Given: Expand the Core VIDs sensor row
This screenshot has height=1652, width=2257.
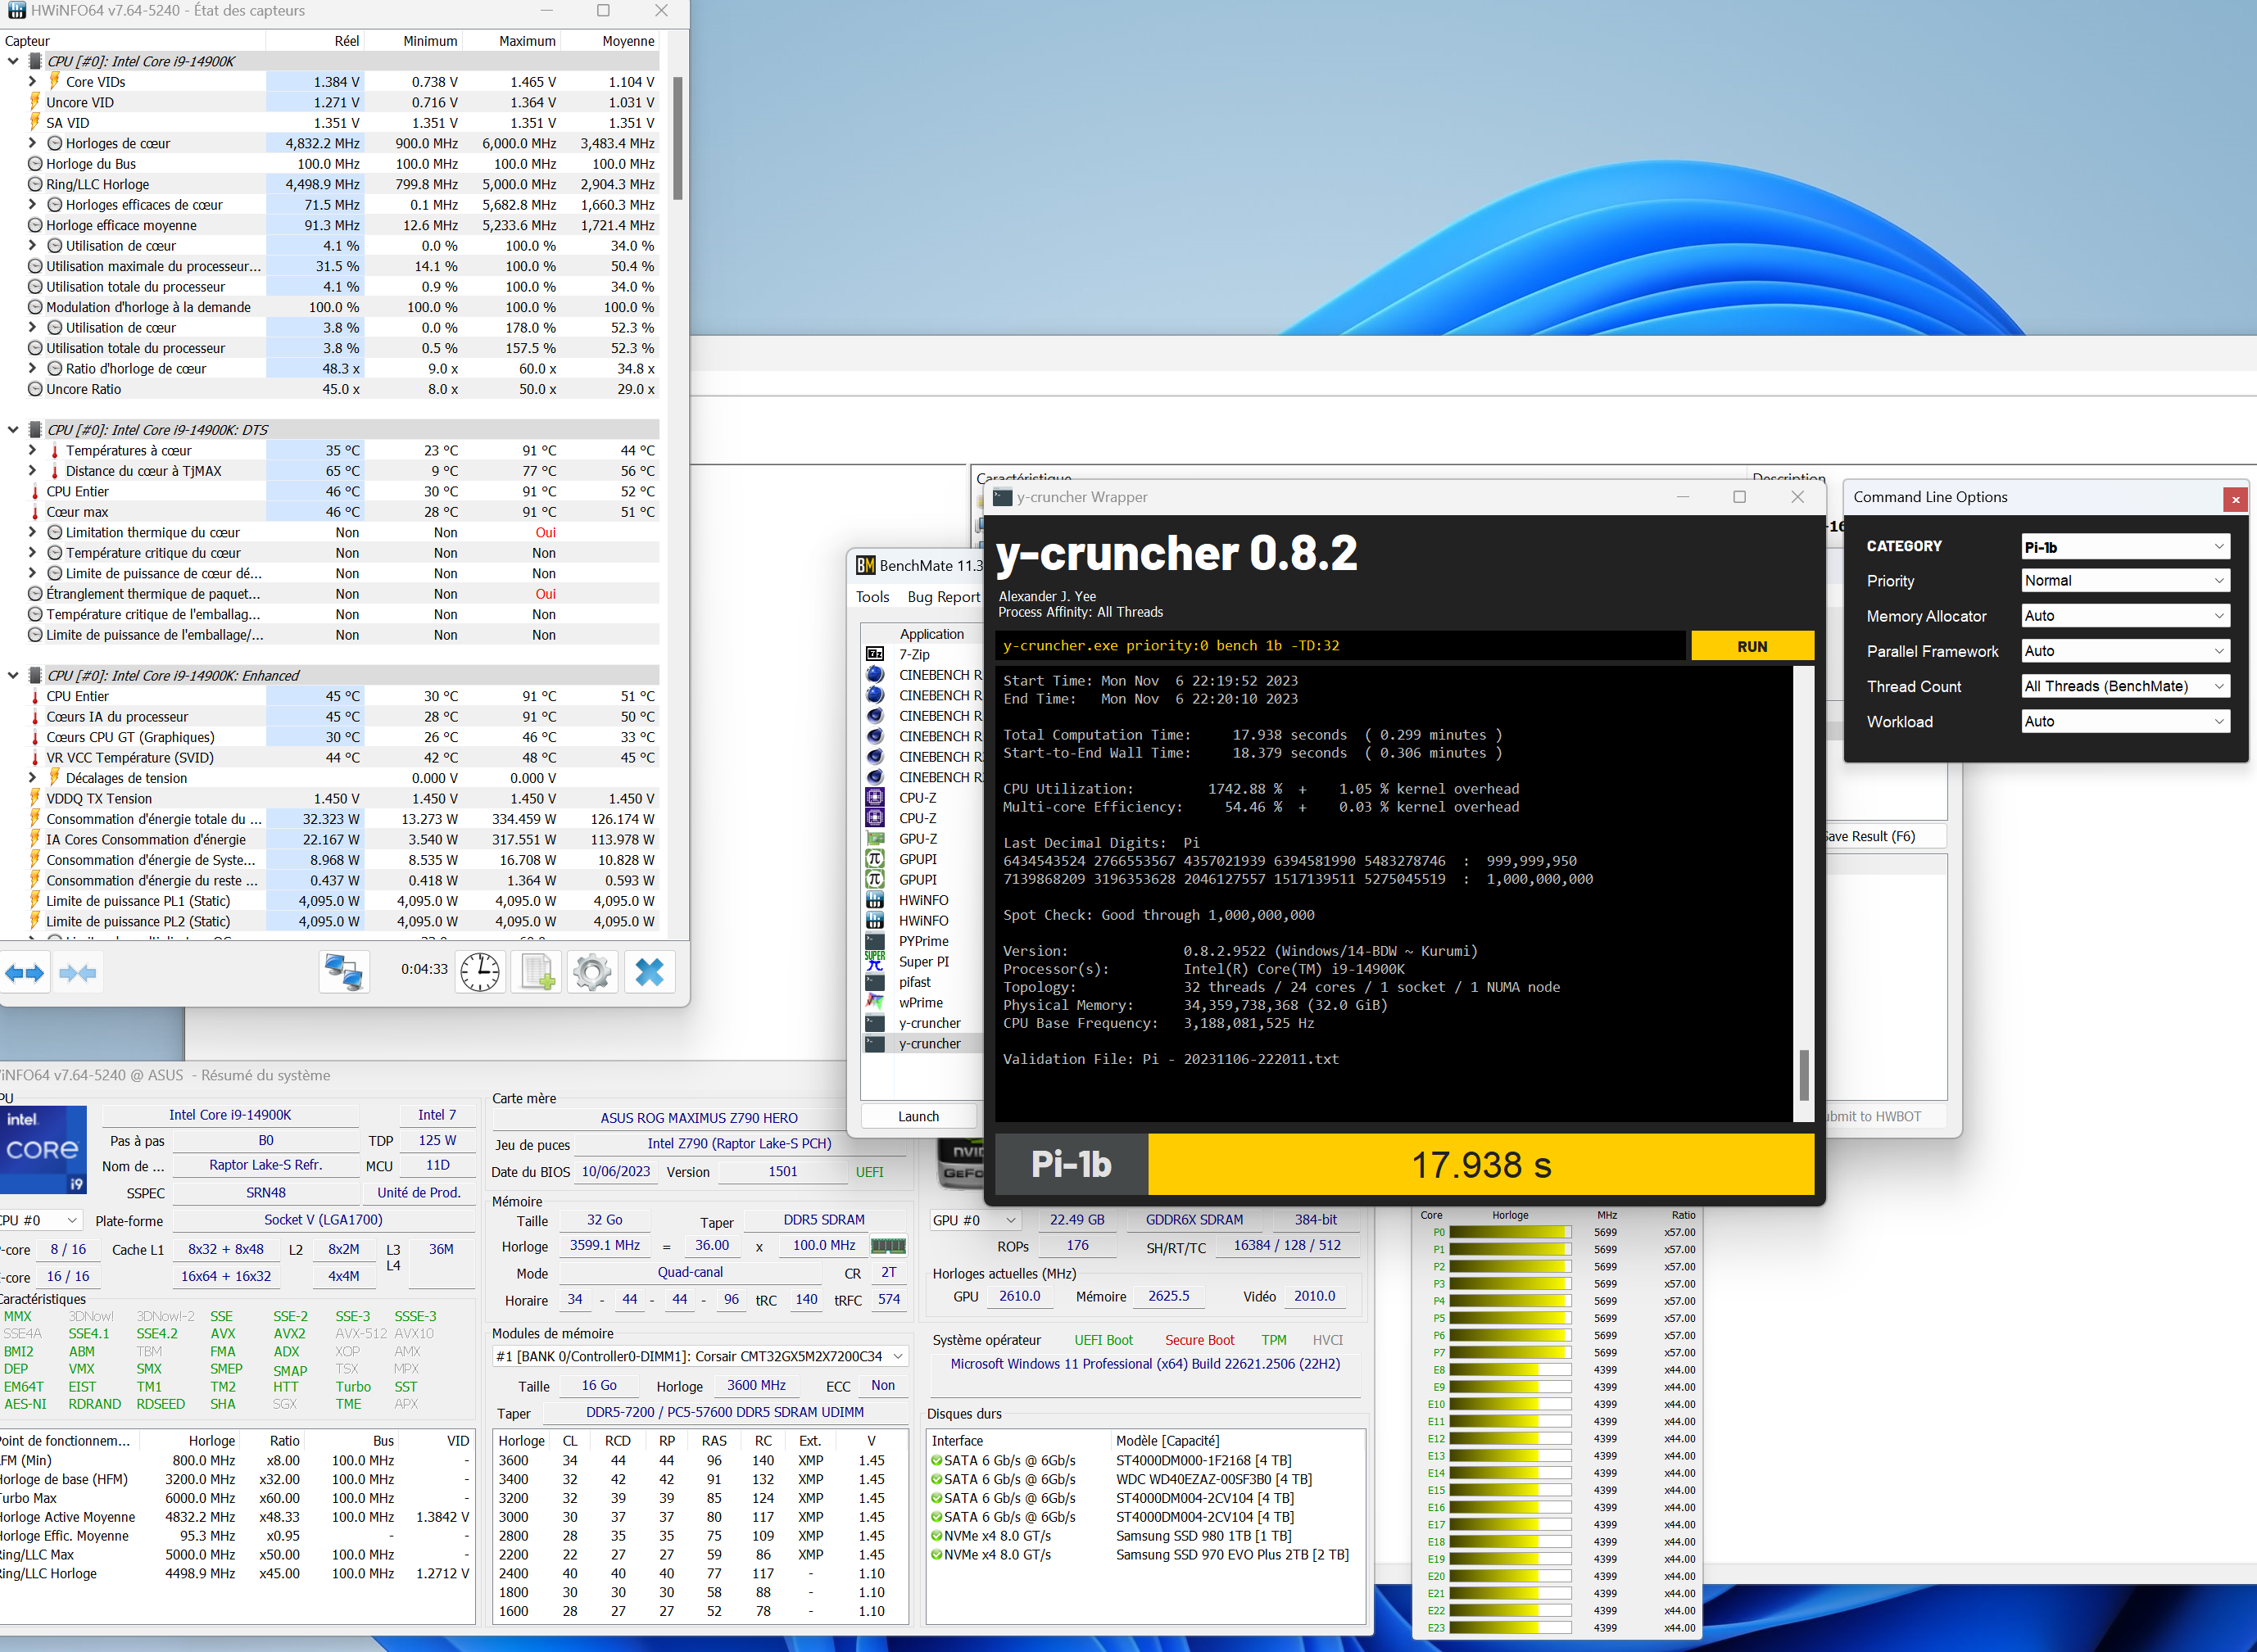Looking at the screenshot, I should click(32, 82).
